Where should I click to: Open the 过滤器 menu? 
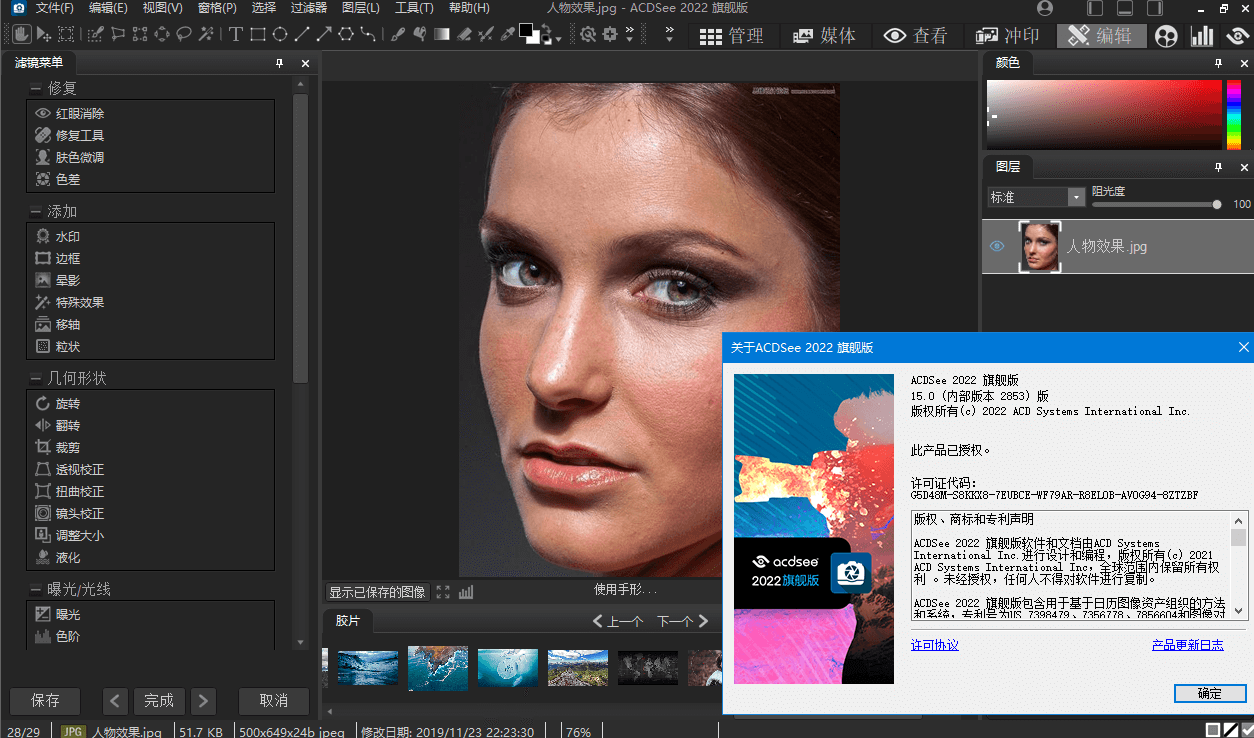tap(309, 8)
